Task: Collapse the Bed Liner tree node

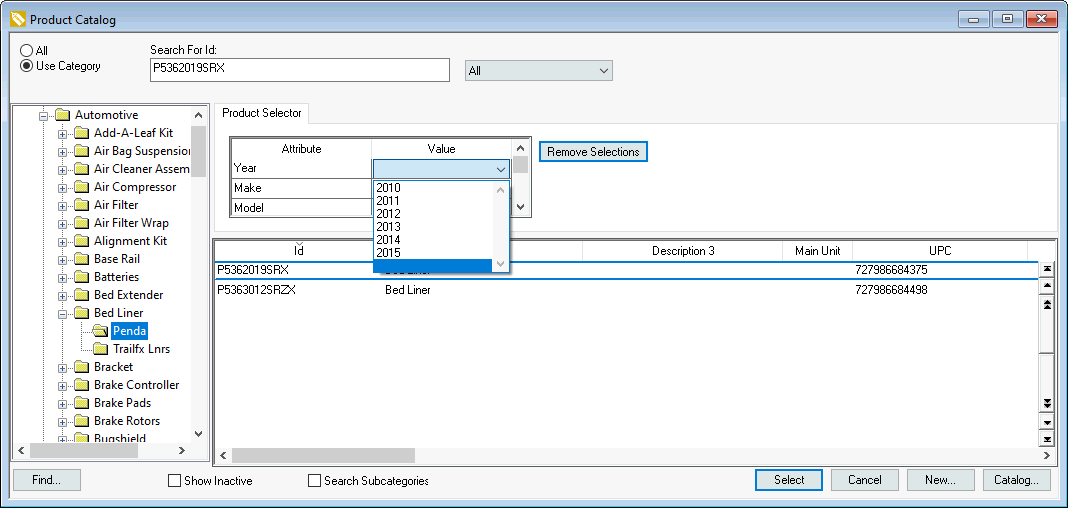Action: [x=63, y=313]
